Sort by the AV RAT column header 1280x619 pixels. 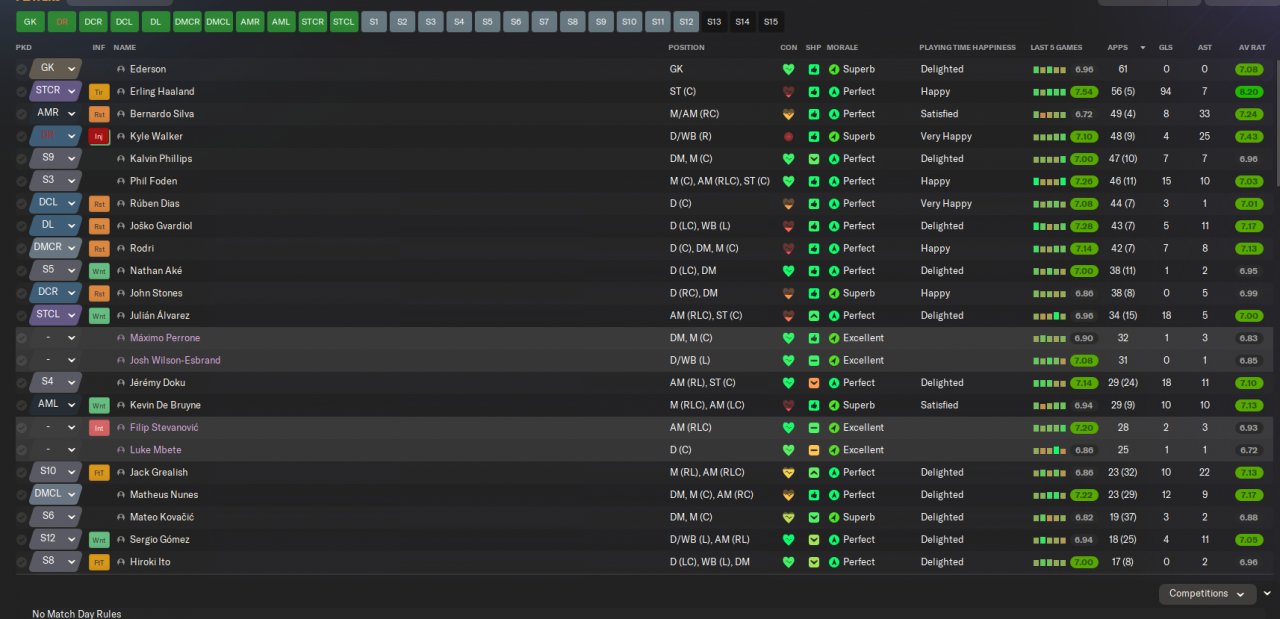[1252, 47]
